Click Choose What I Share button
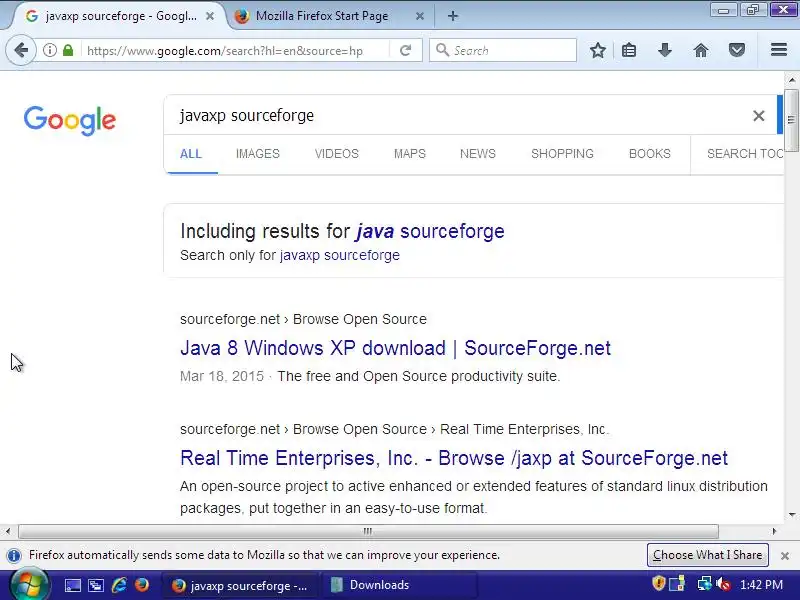 707,555
